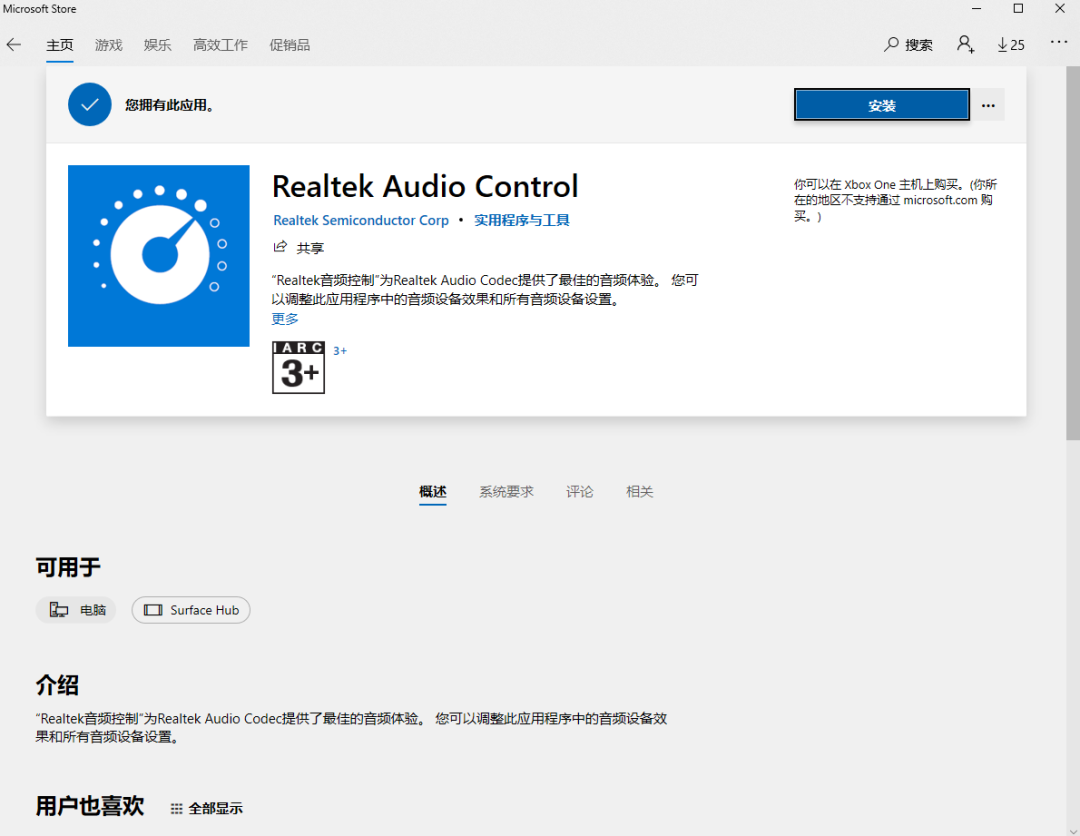The height and width of the screenshot is (836, 1080).
Task: Open the 搜索 search
Action: click(x=908, y=45)
